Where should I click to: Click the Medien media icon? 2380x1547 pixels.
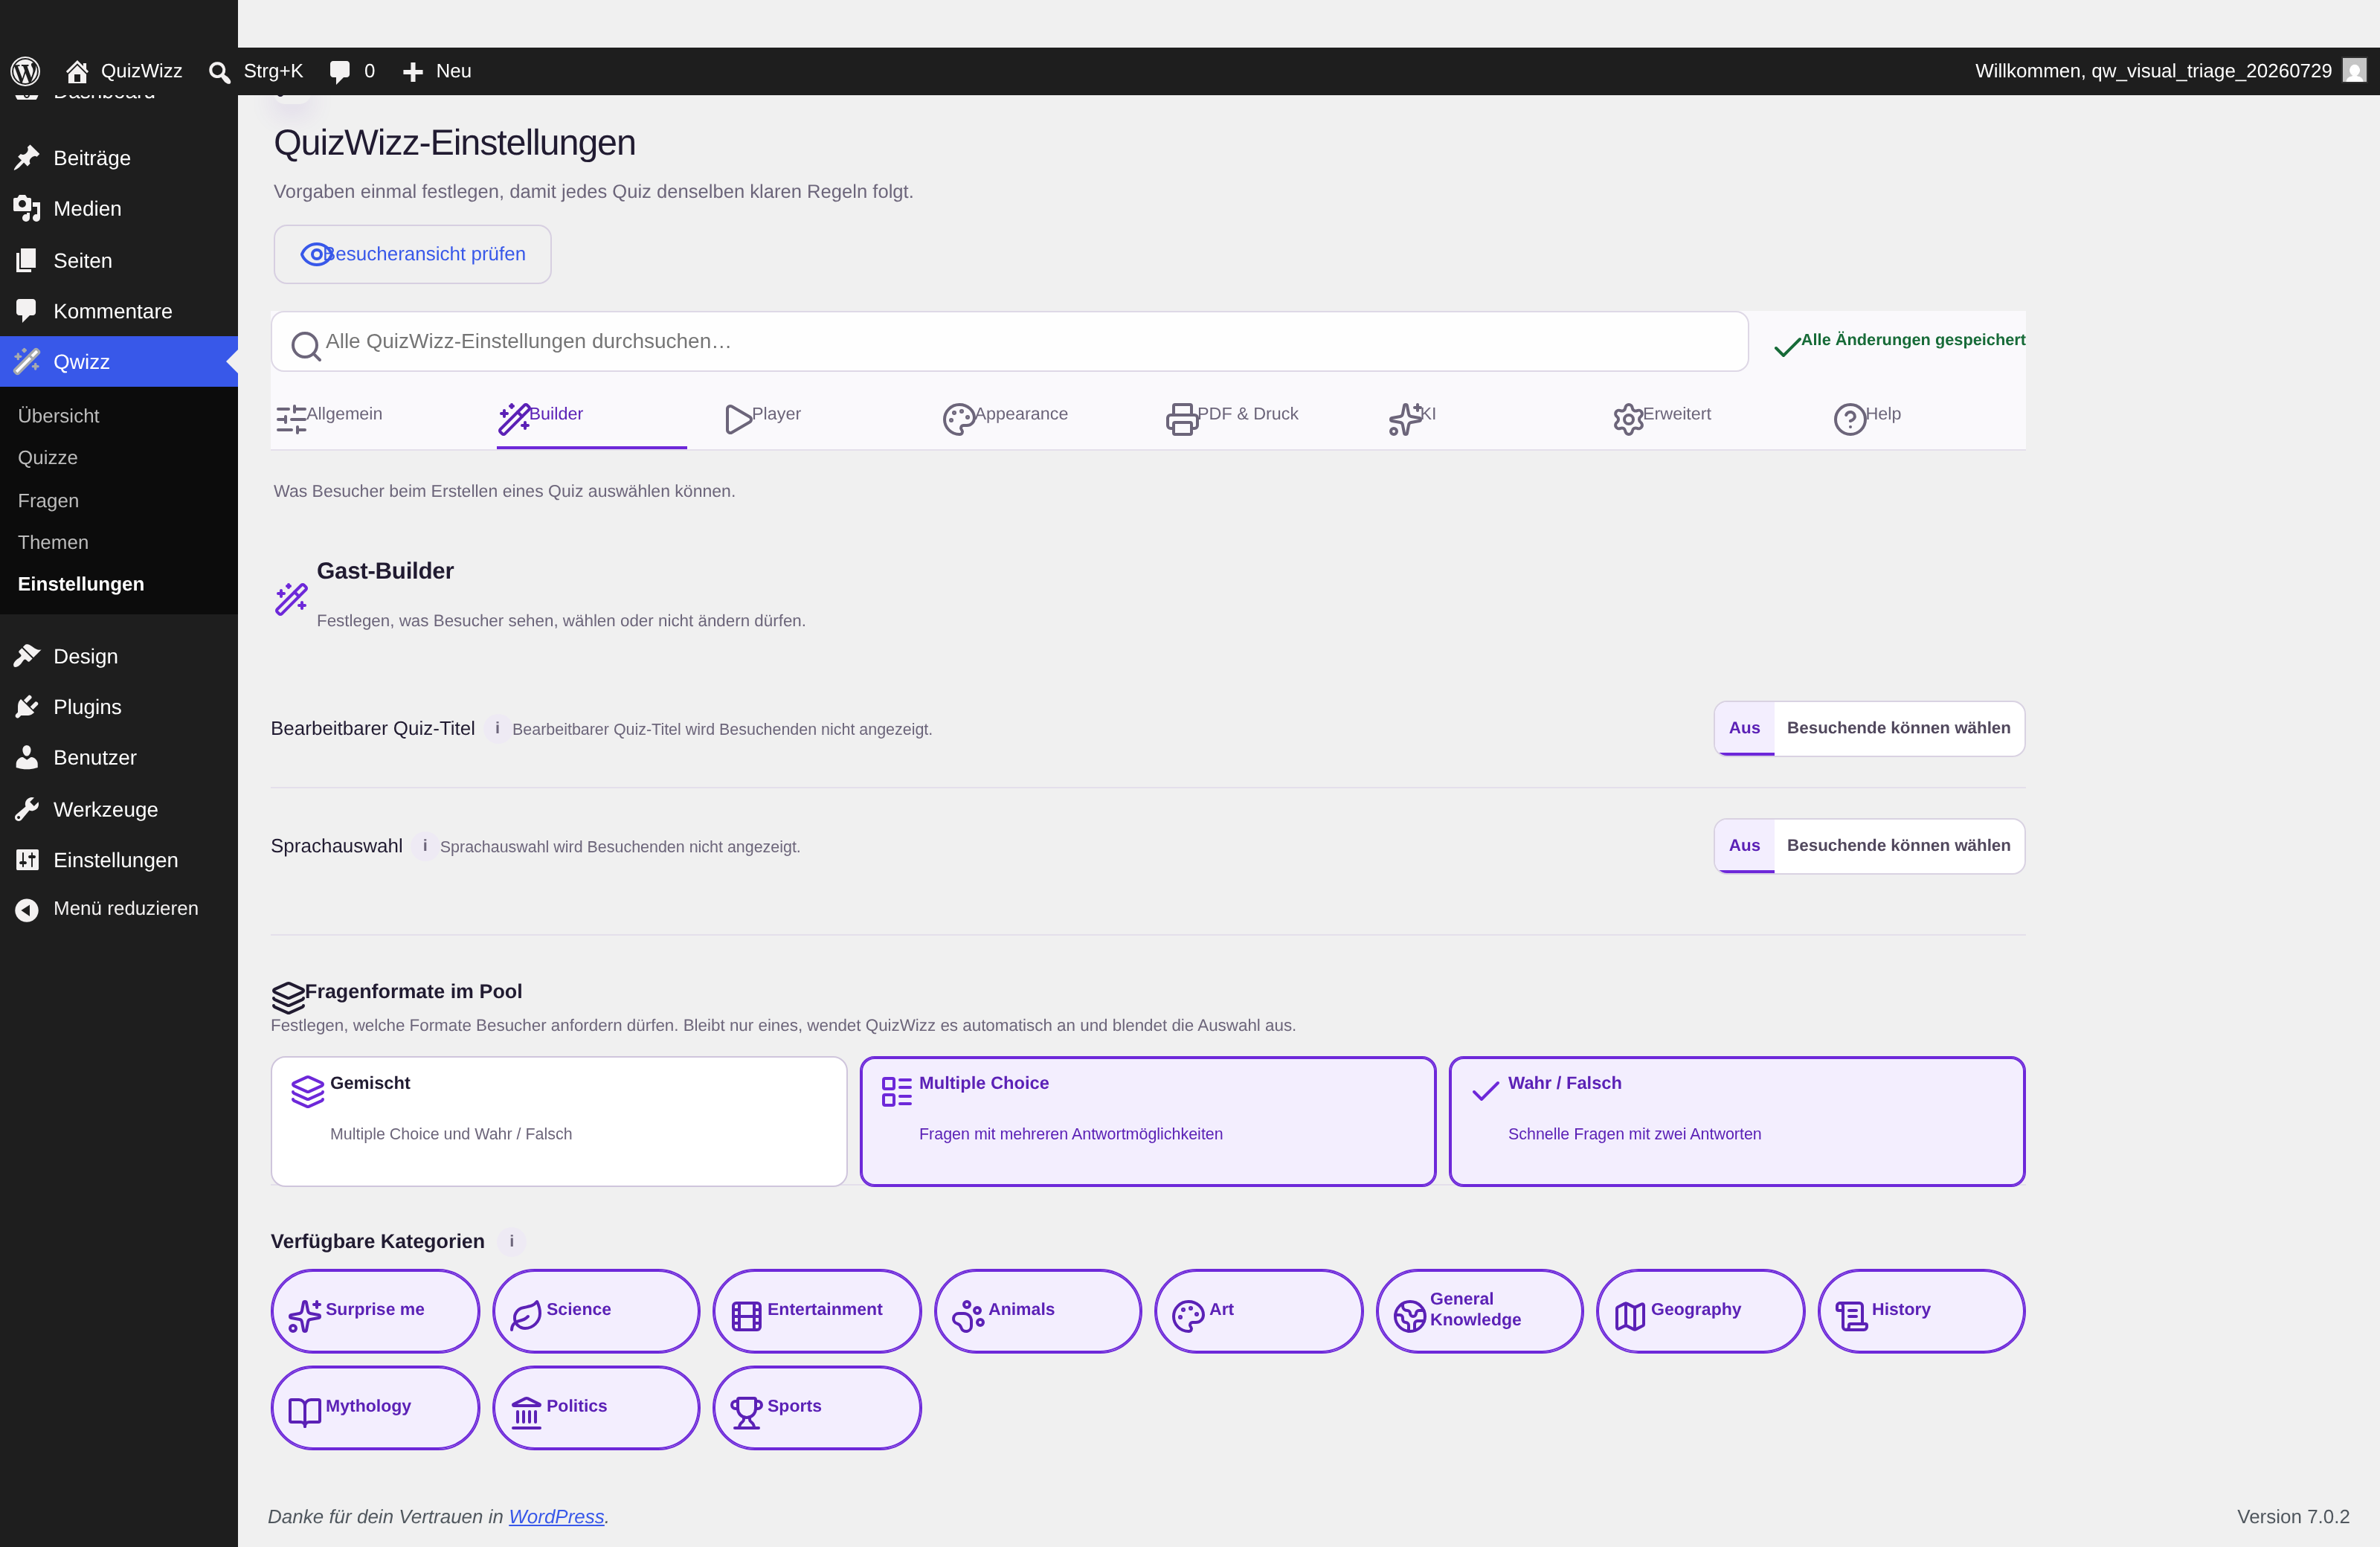[x=27, y=208]
